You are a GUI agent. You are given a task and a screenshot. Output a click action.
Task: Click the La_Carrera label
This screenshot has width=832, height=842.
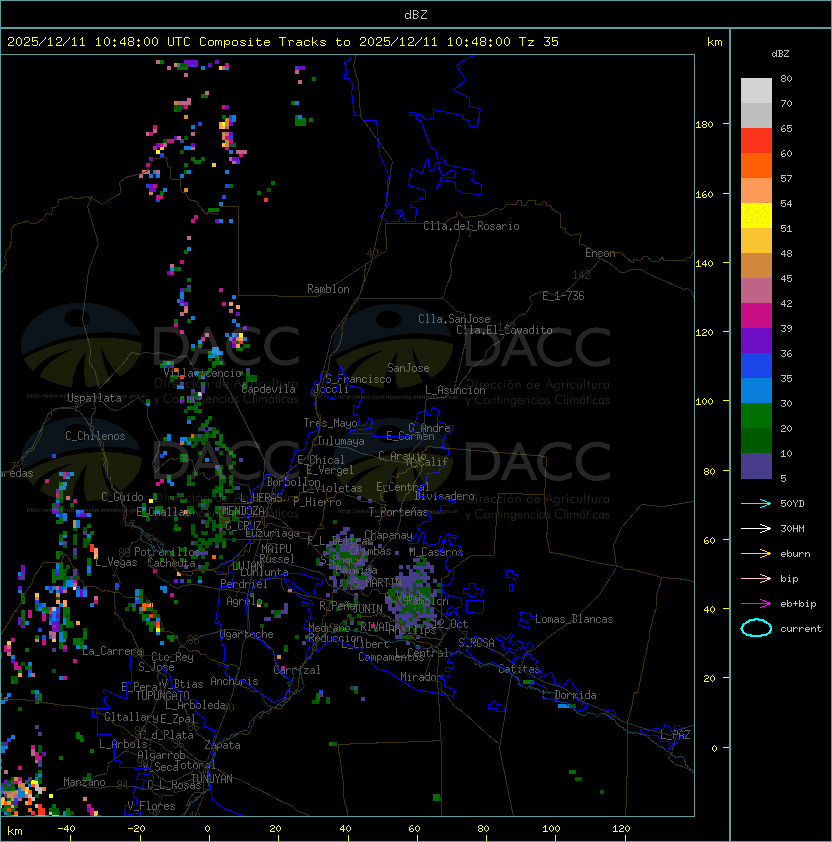(x=113, y=651)
